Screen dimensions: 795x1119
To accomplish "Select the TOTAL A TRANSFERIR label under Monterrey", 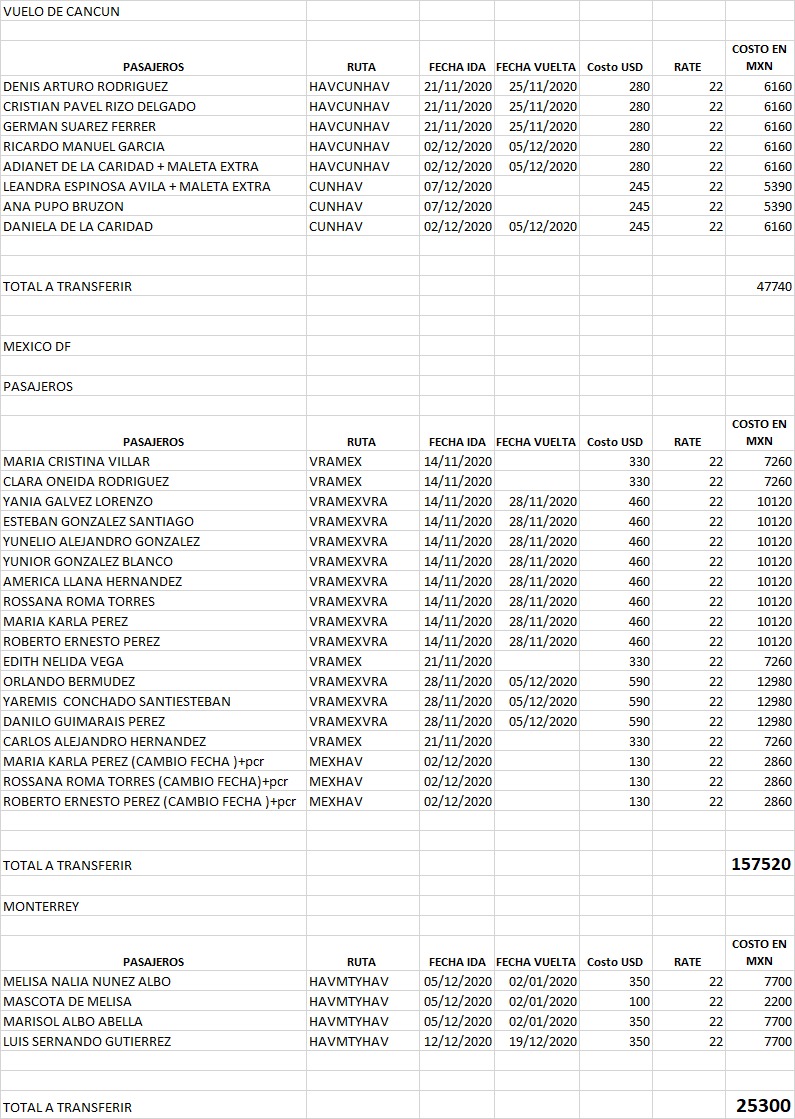I will tap(153, 1105).
